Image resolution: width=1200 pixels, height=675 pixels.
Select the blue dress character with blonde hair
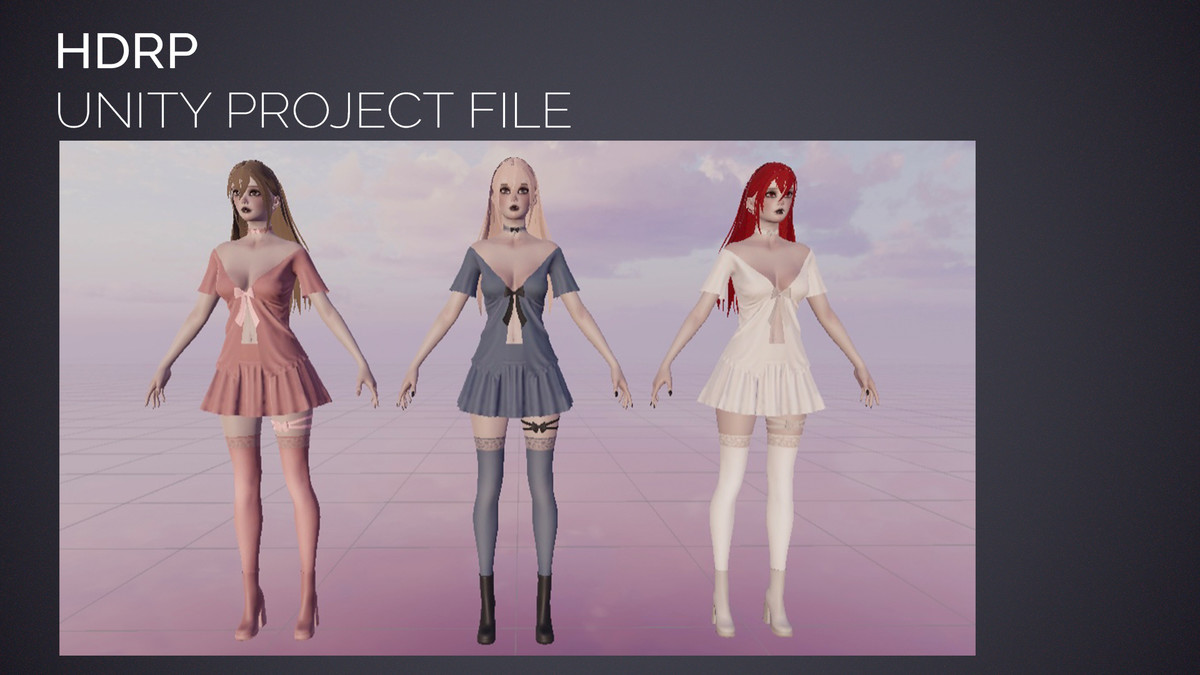pos(515,400)
